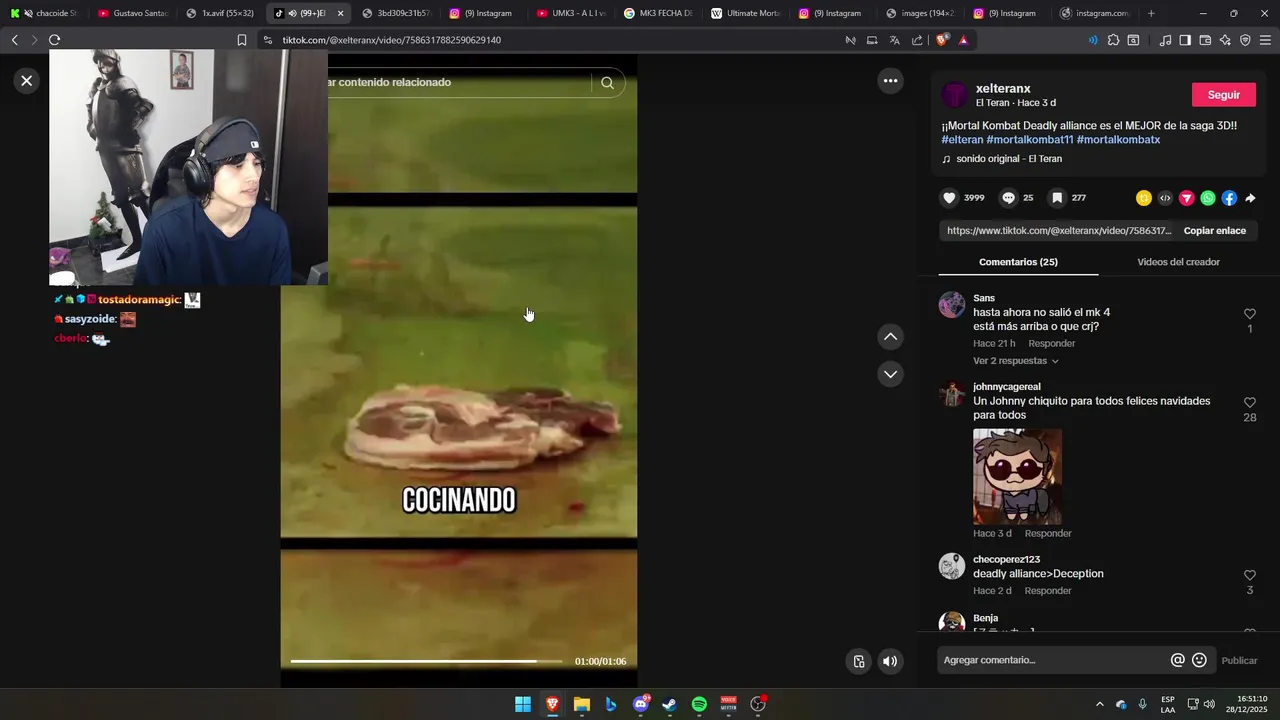Click the Copiar enlace button
1280x720 pixels.
pyautogui.click(x=1215, y=231)
